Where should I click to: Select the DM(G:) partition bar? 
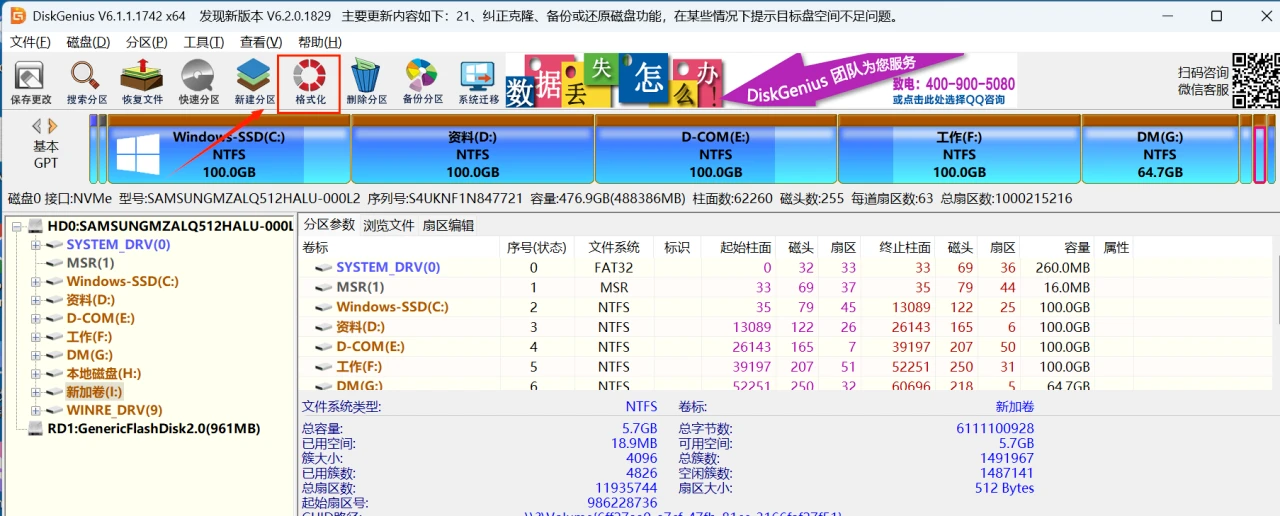coord(1160,148)
